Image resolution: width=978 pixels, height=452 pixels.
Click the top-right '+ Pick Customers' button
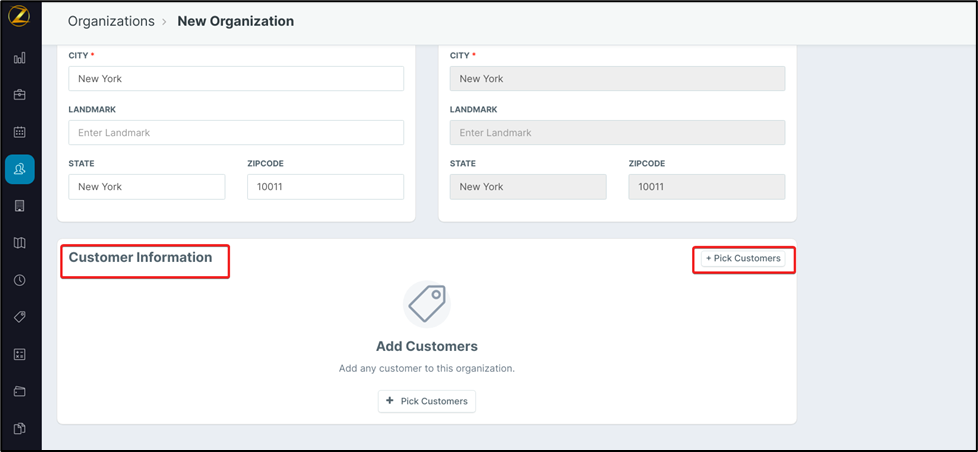[x=743, y=259]
